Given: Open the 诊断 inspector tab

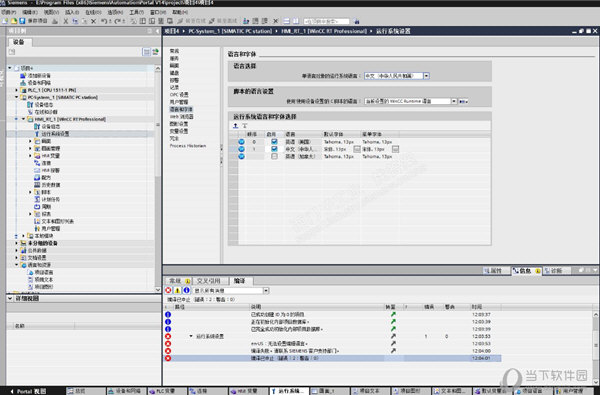Looking at the screenshot, I should click(557, 271).
